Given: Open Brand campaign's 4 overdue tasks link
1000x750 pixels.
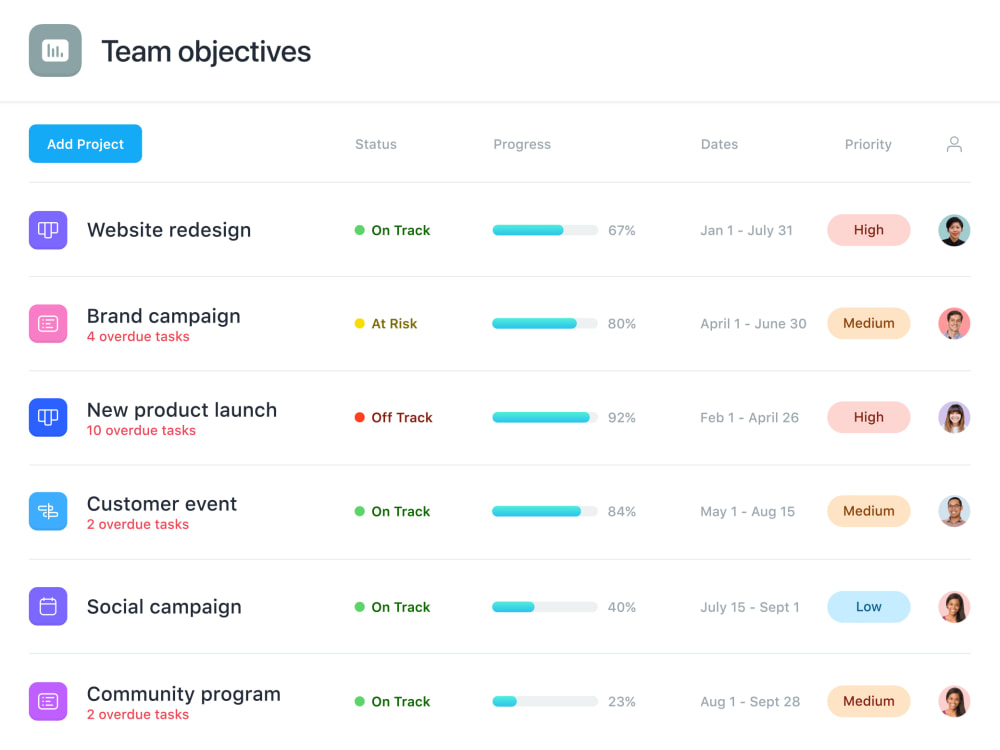Looking at the screenshot, I should (138, 337).
